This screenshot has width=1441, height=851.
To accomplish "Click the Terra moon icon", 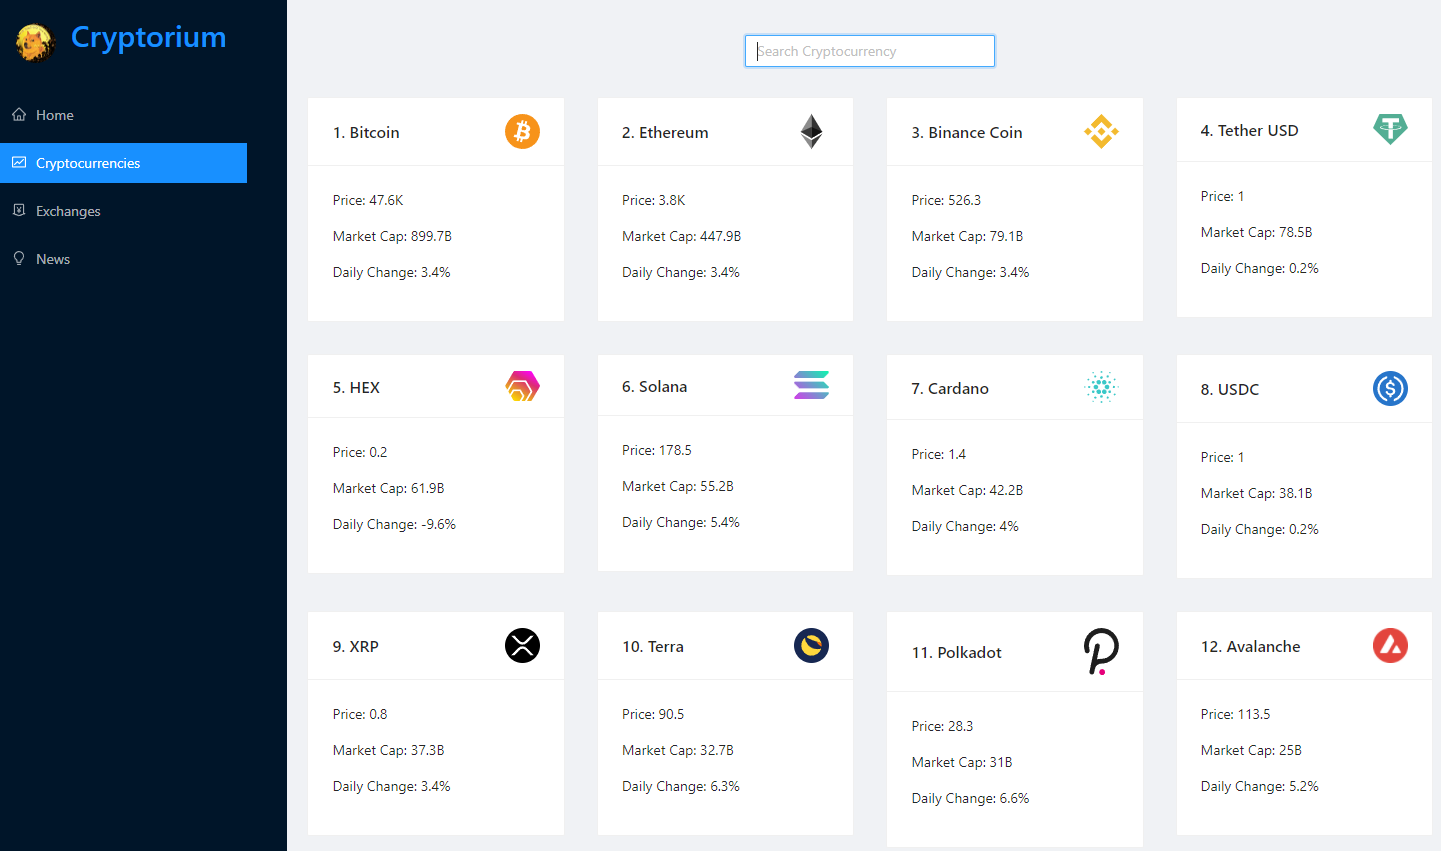I will pos(811,645).
